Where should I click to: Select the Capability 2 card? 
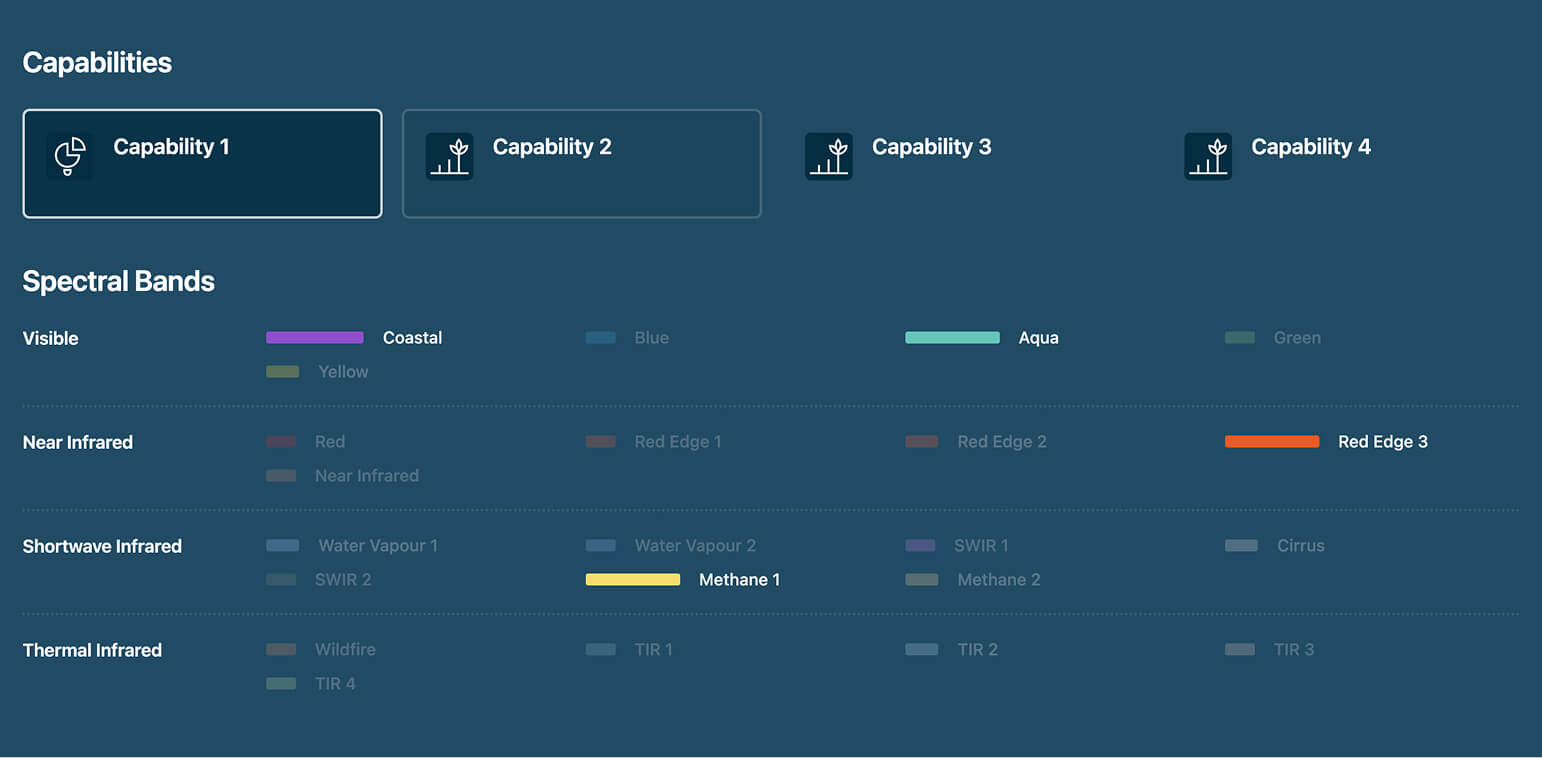[x=581, y=163]
